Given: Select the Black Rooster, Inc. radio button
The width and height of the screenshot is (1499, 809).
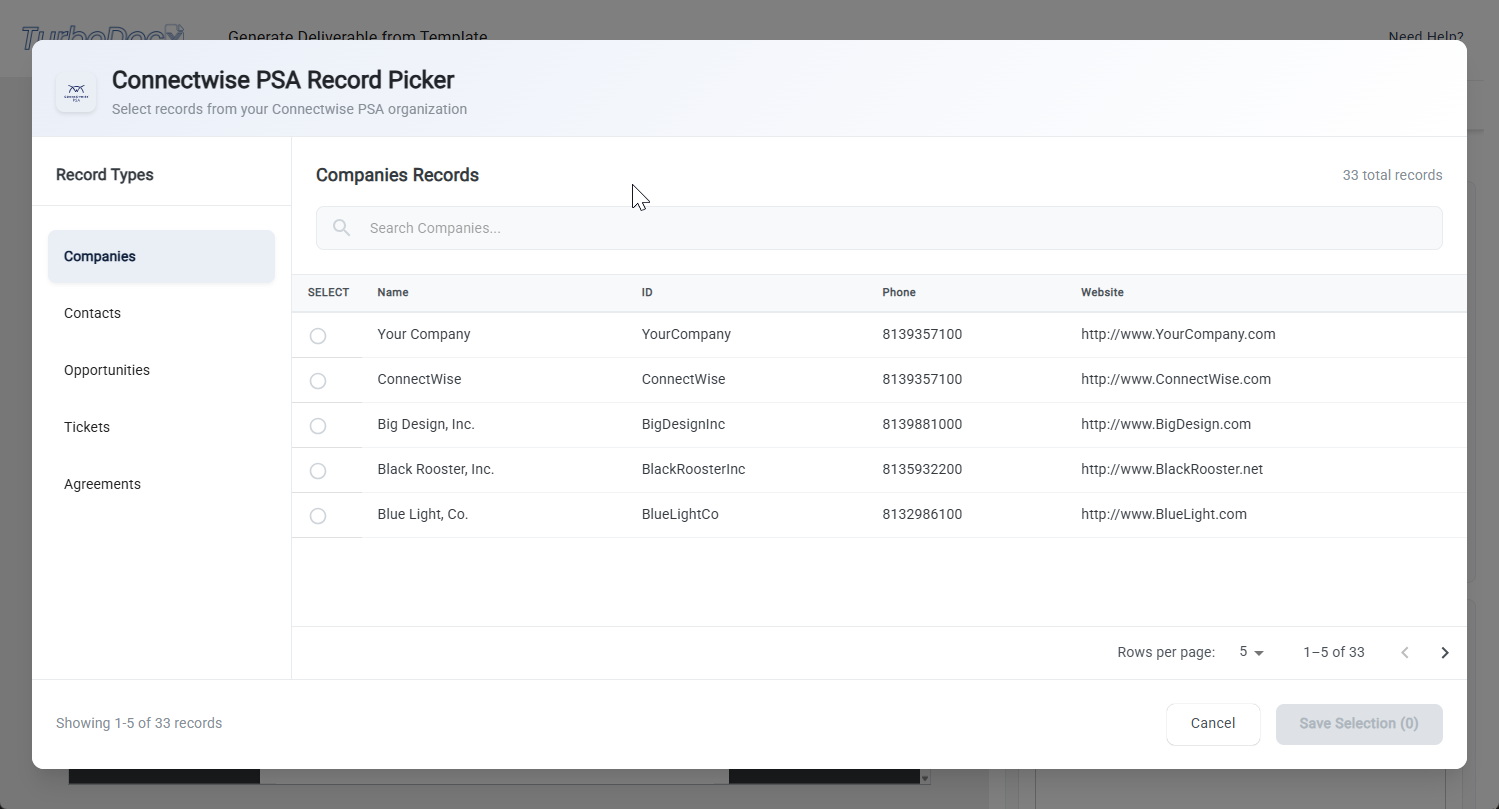Looking at the screenshot, I should tap(318, 471).
